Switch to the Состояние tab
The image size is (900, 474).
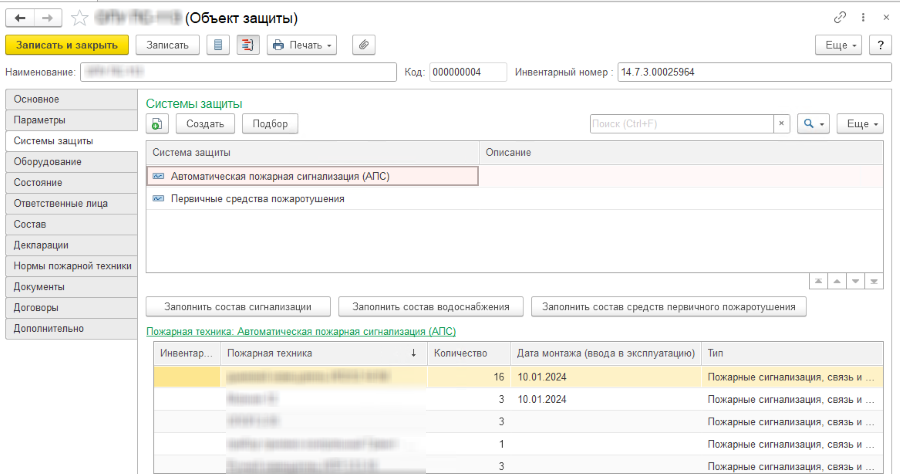coord(71,182)
